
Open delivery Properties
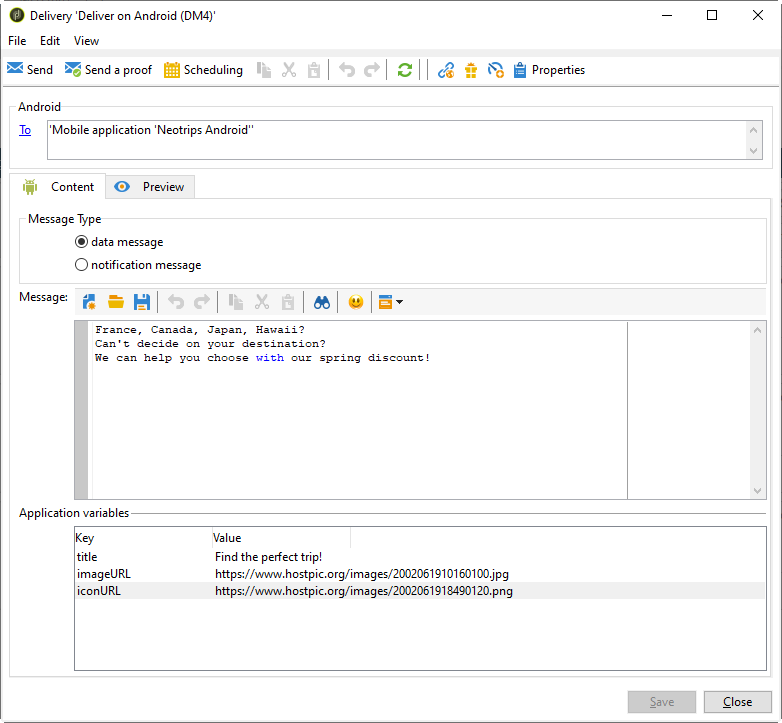tap(549, 70)
